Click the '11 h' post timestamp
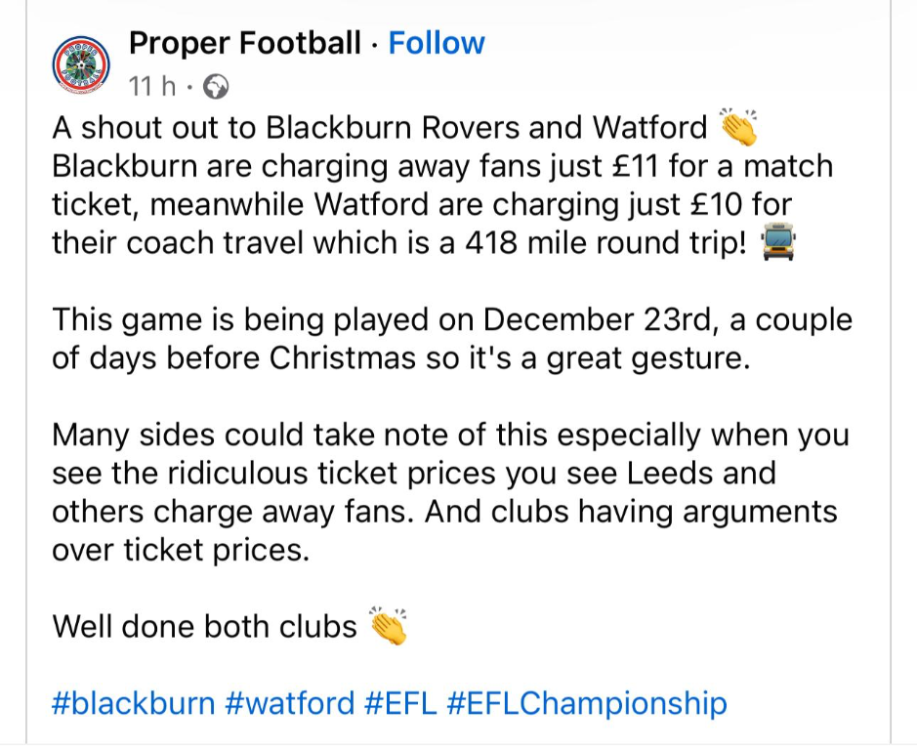 (x=153, y=88)
